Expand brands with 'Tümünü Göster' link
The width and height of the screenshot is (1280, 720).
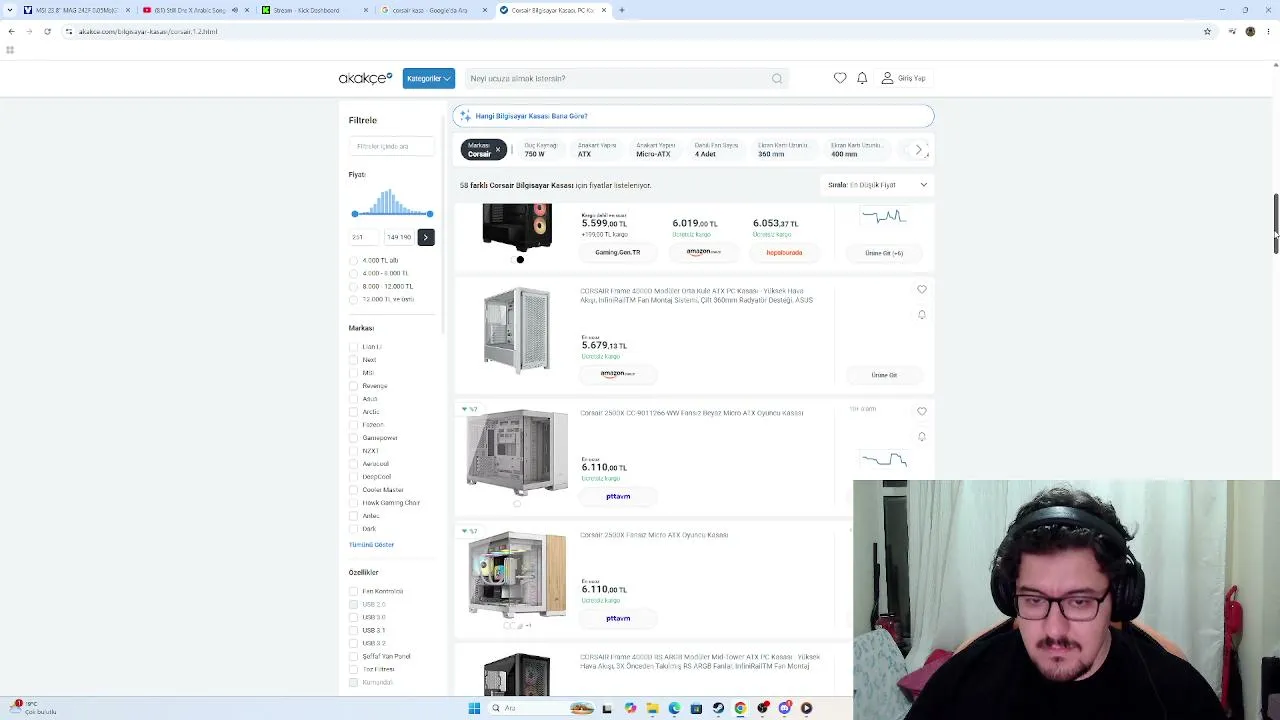click(371, 544)
